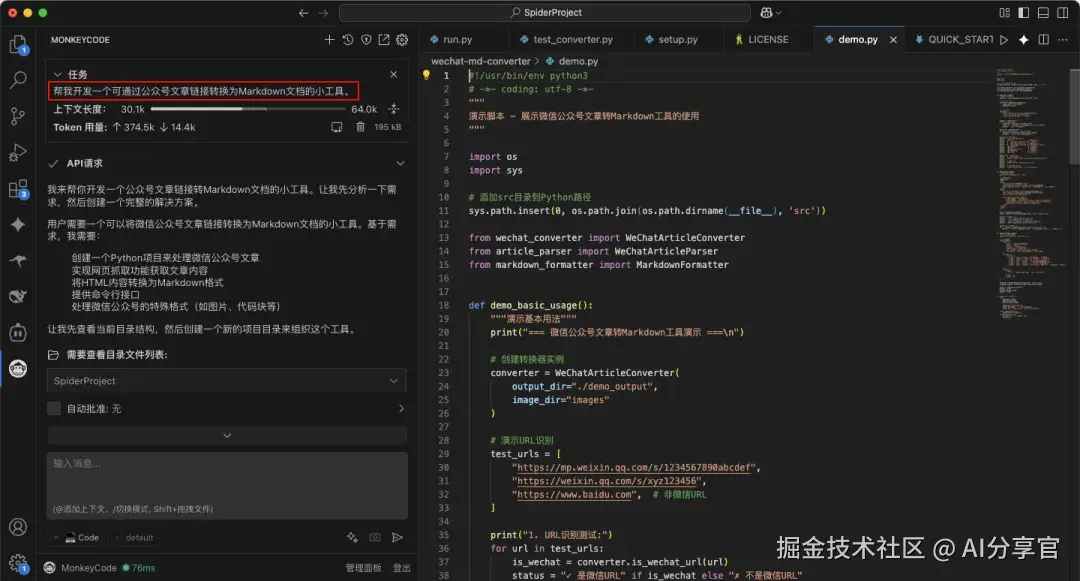Click the editor vertical scrollbar

click(1074, 117)
